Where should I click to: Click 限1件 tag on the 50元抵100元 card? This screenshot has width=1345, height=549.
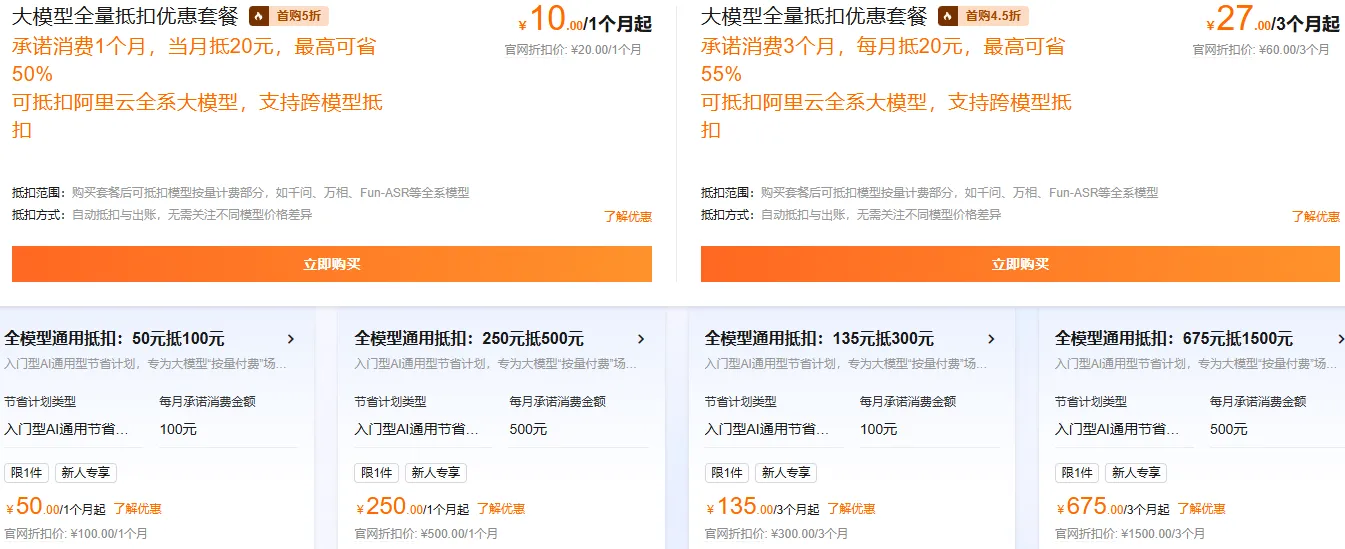pyautogui.click(x=26, y=473)
